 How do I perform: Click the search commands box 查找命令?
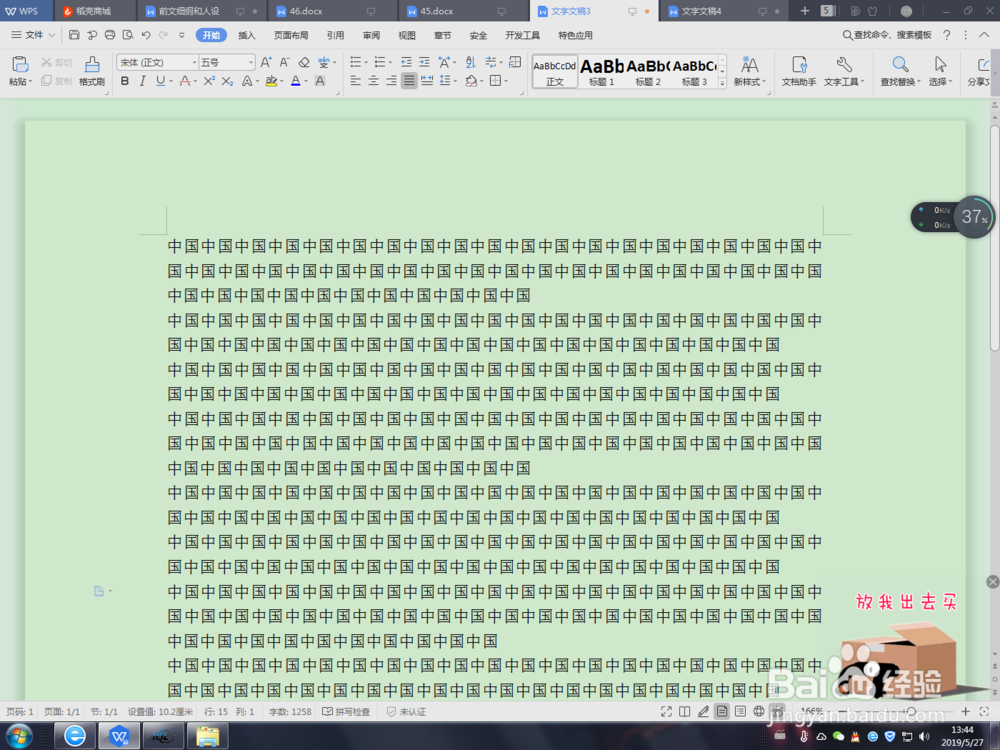tap(887, 35)
